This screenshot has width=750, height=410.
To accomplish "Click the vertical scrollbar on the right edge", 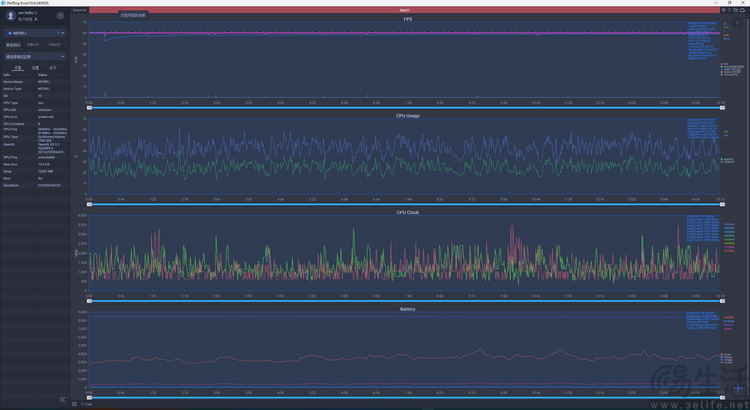I will (x=748, y=206).
